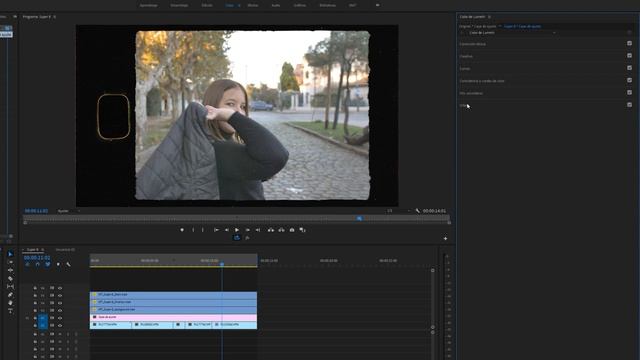
Task: Open the program monitor button editor plus
Action: [x=445, y=238]
